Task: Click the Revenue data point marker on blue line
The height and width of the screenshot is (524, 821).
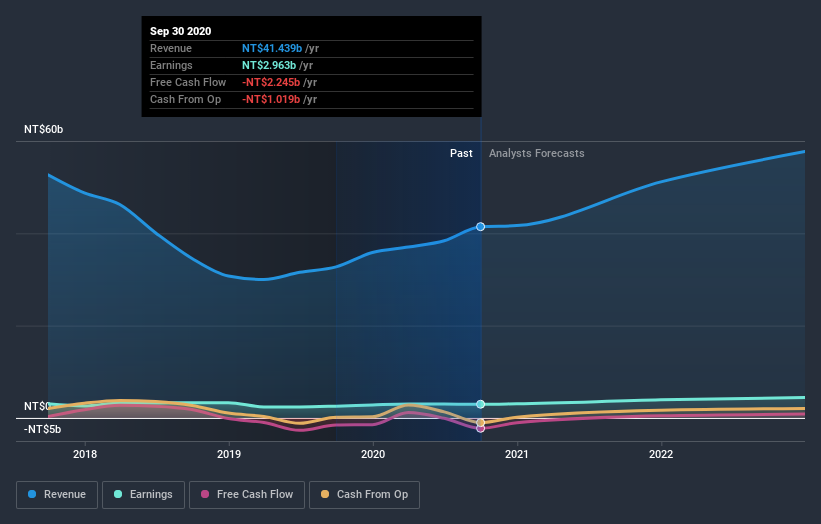Action: 481,227
